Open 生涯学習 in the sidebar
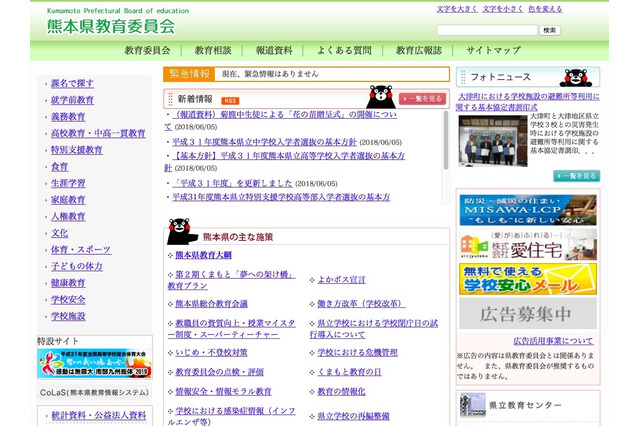640x426 pixels. (68, 183)
